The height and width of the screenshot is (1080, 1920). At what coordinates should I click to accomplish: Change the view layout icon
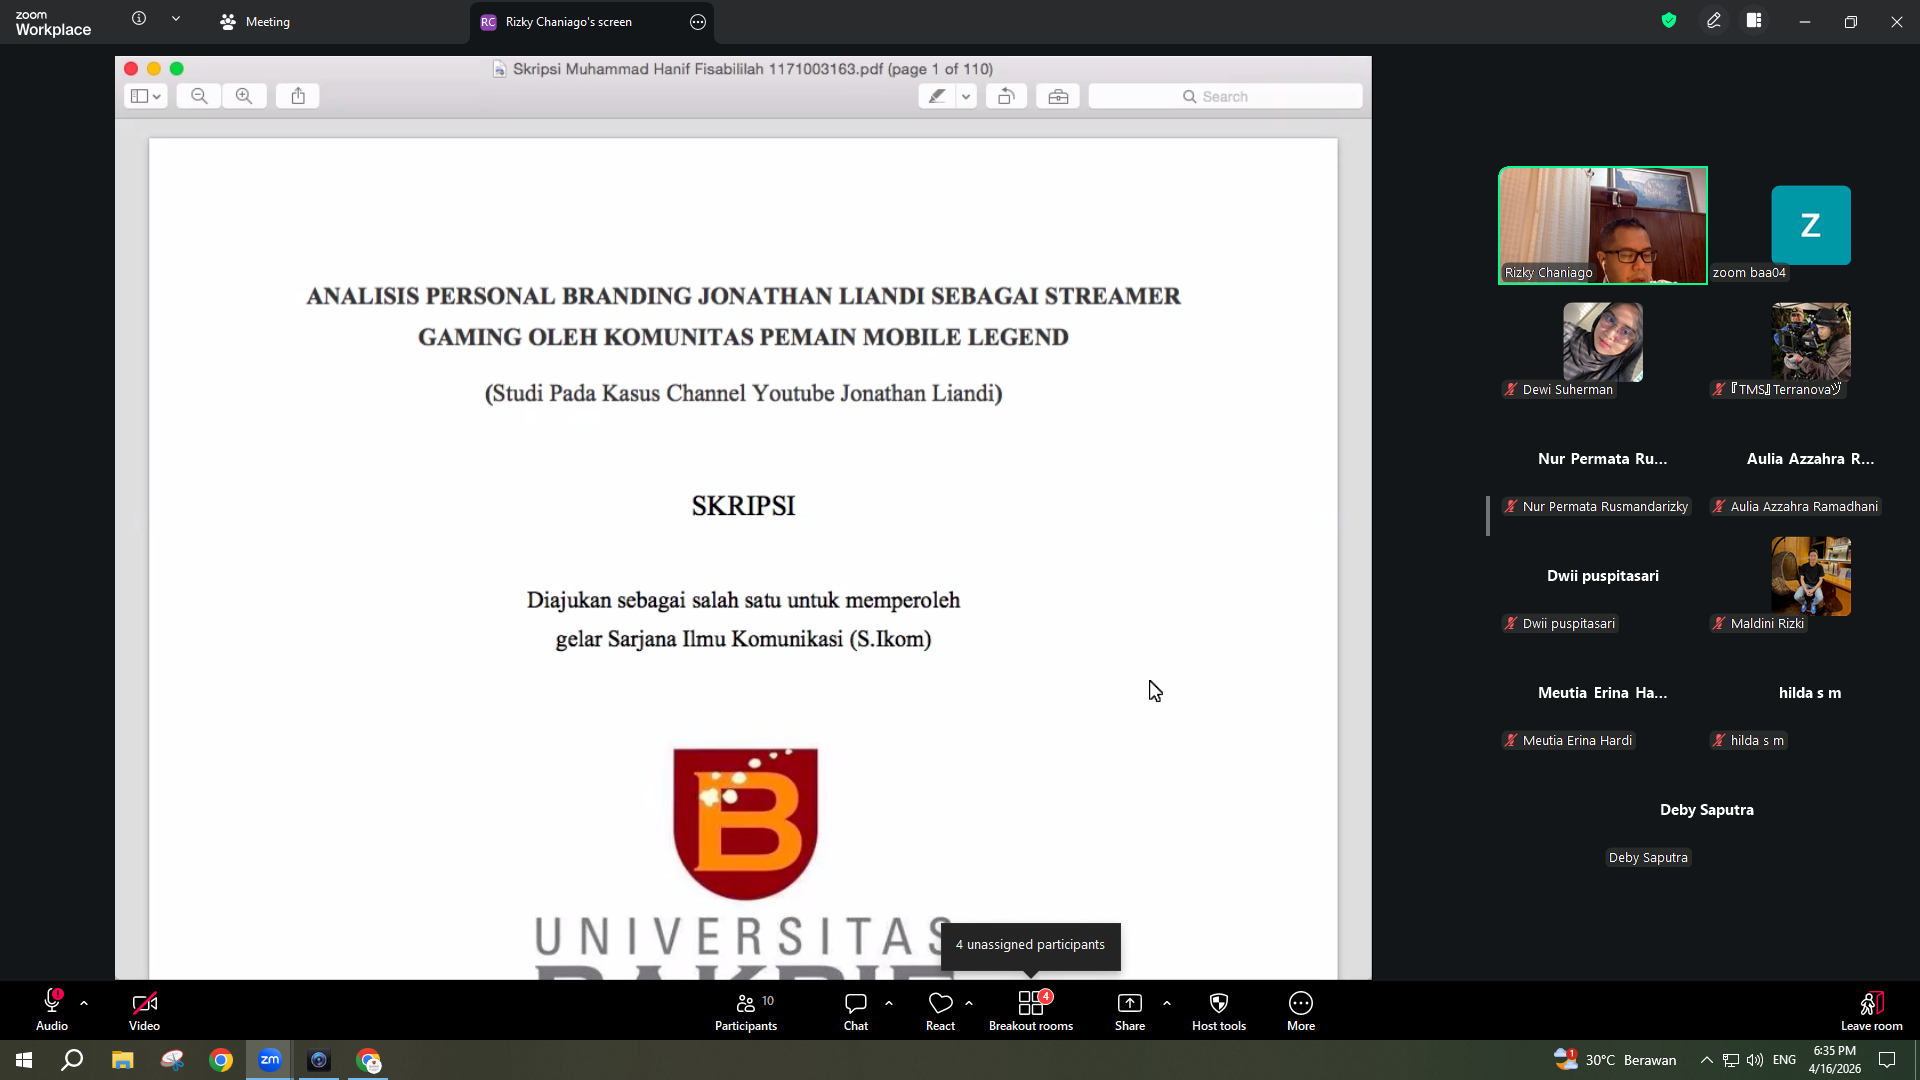click(x=1754, y=21)
